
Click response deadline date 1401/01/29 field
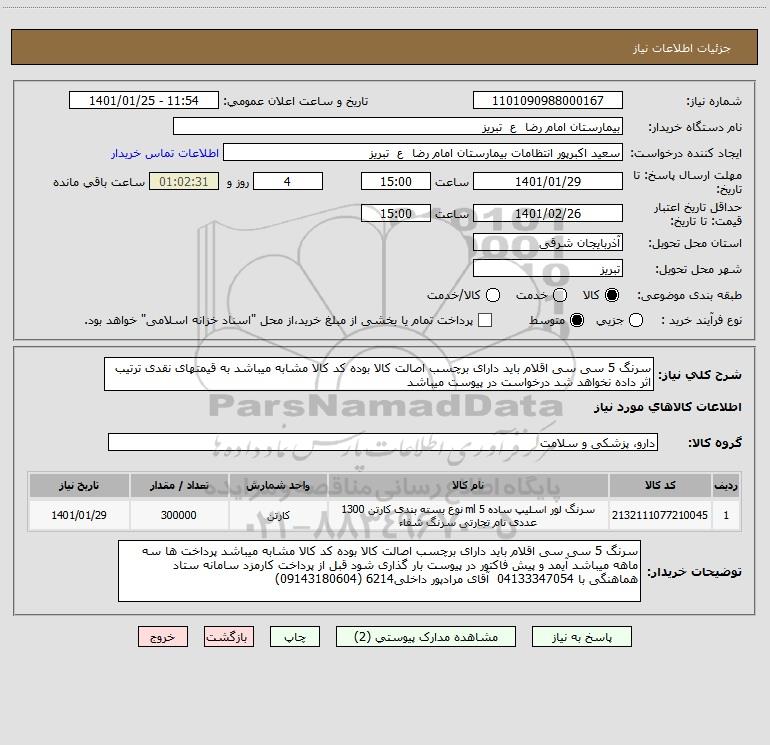point(548,181)
